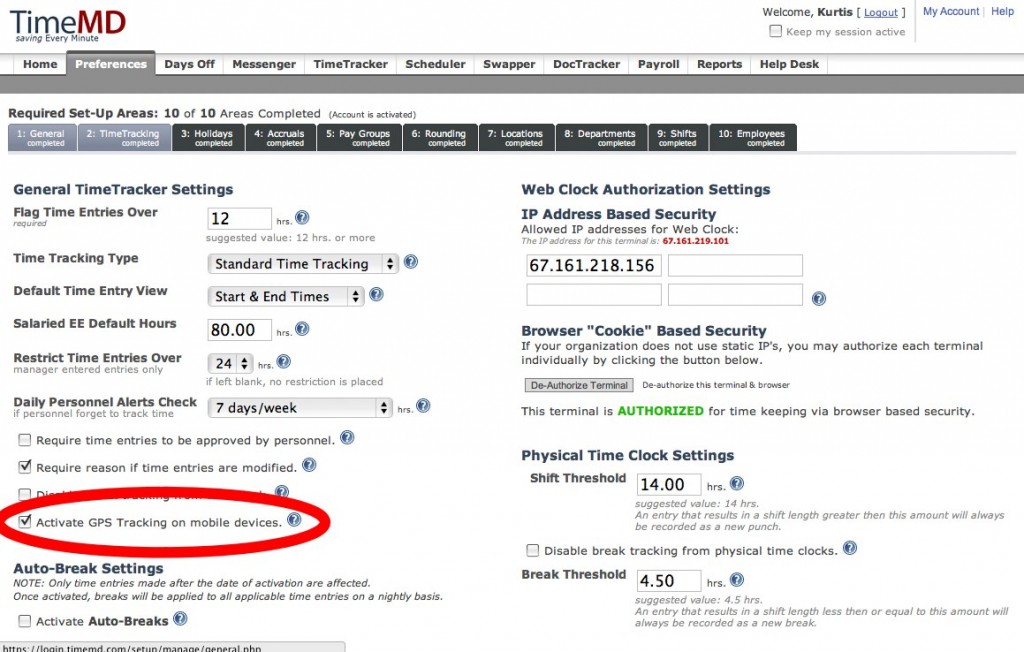Click Shift Threshold field showing 14.00
Viewport: 1024px width, 652px height.
tap(669, 485)
